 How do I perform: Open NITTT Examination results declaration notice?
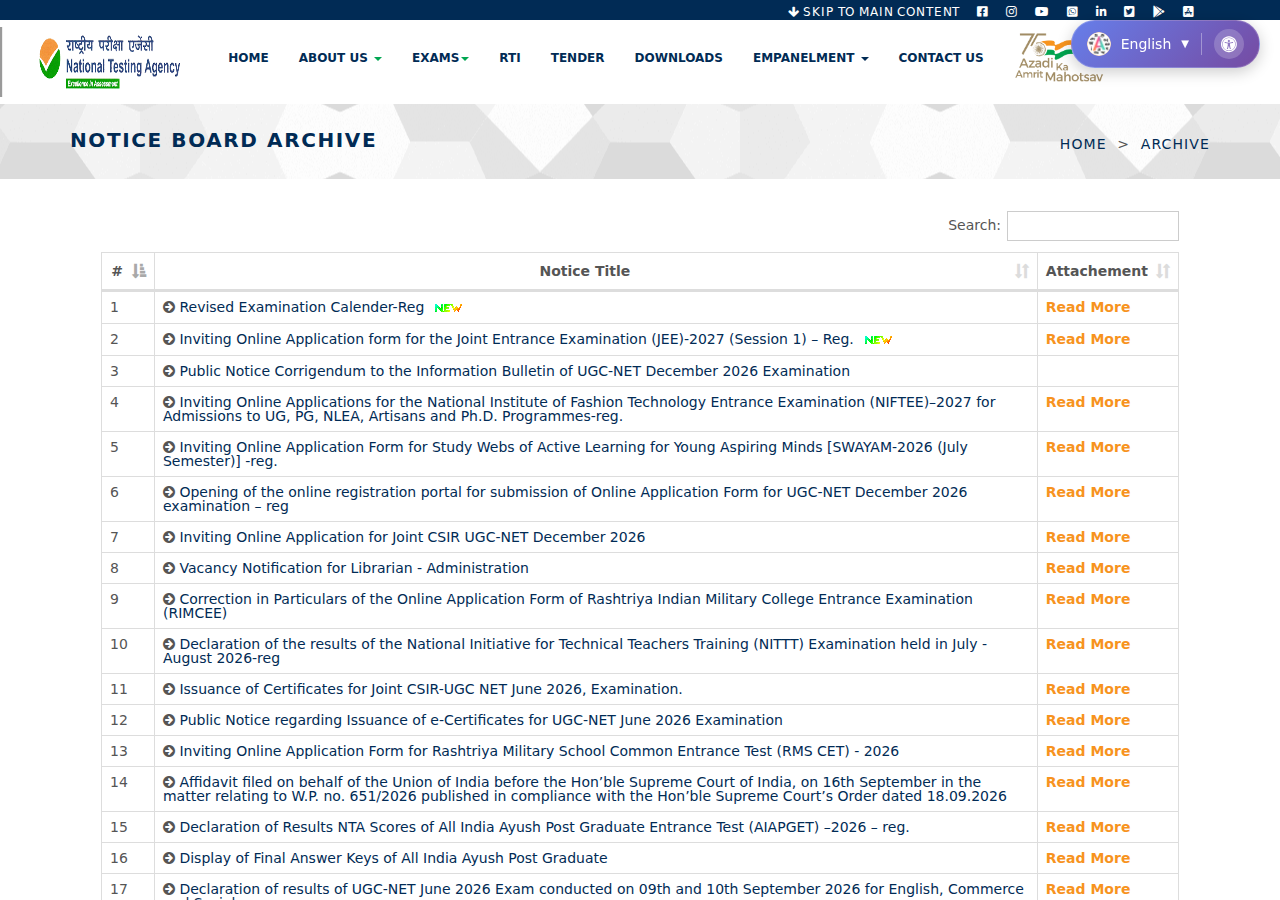click(x=575, y=652)
